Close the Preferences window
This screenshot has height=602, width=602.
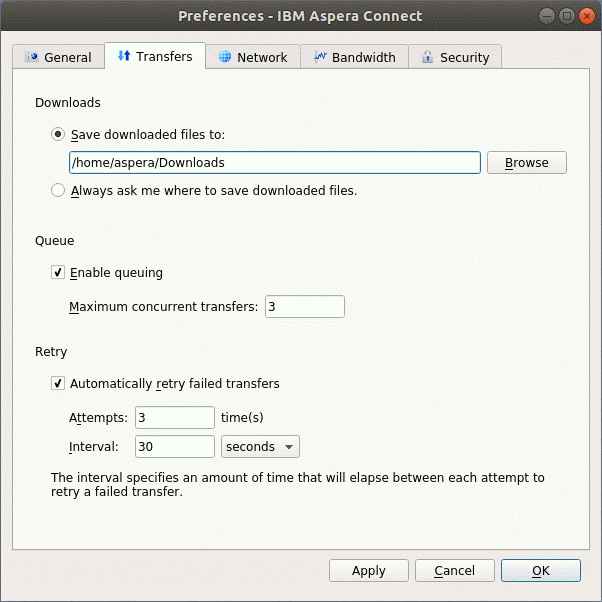(x=586, y=16)
